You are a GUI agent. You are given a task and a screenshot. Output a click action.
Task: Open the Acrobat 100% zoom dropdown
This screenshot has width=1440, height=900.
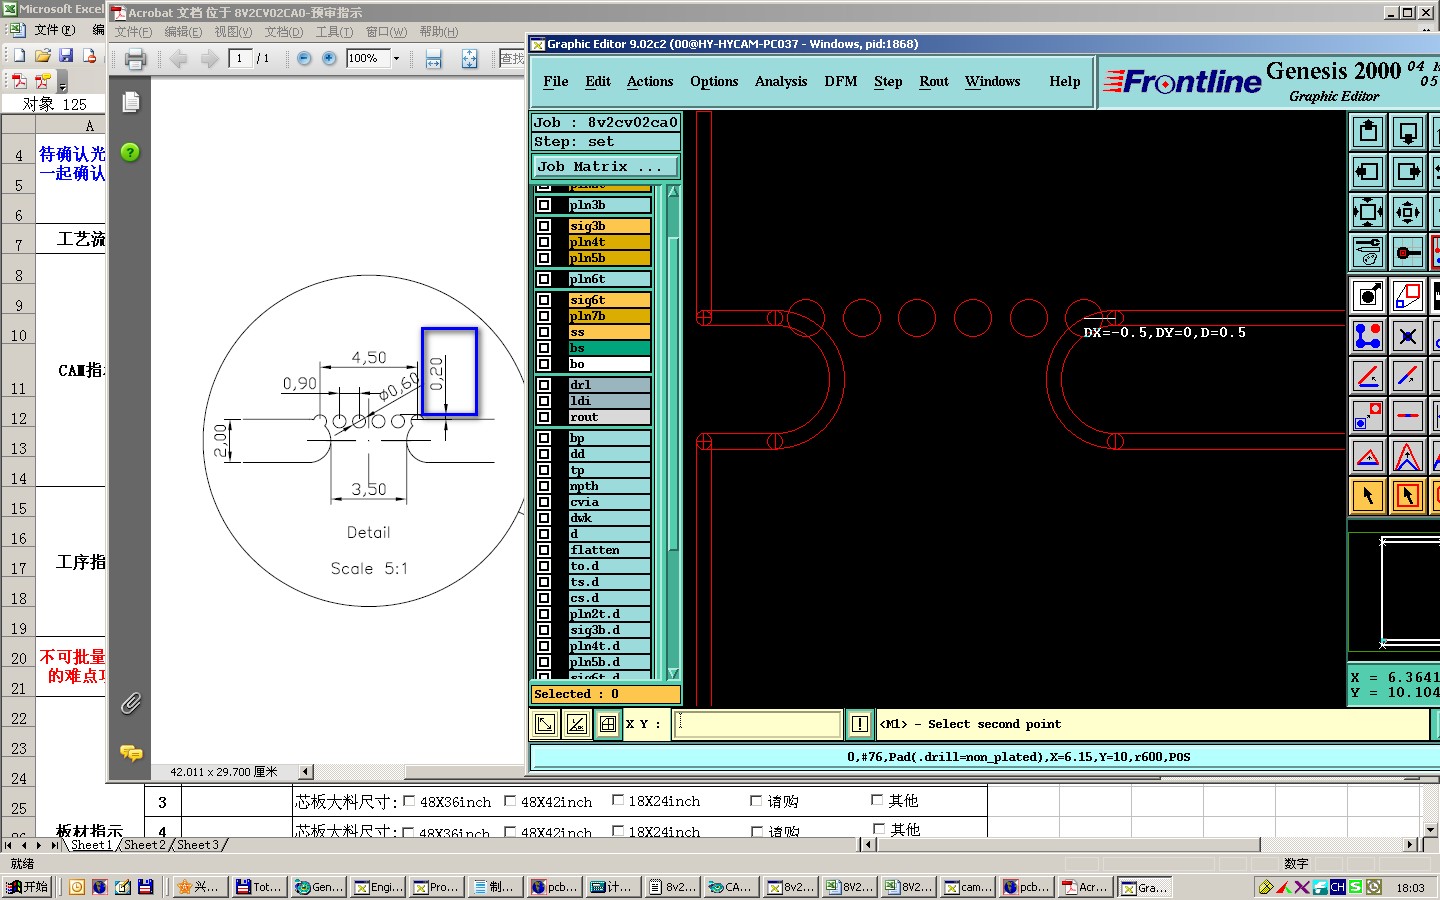tap(397, 59)
